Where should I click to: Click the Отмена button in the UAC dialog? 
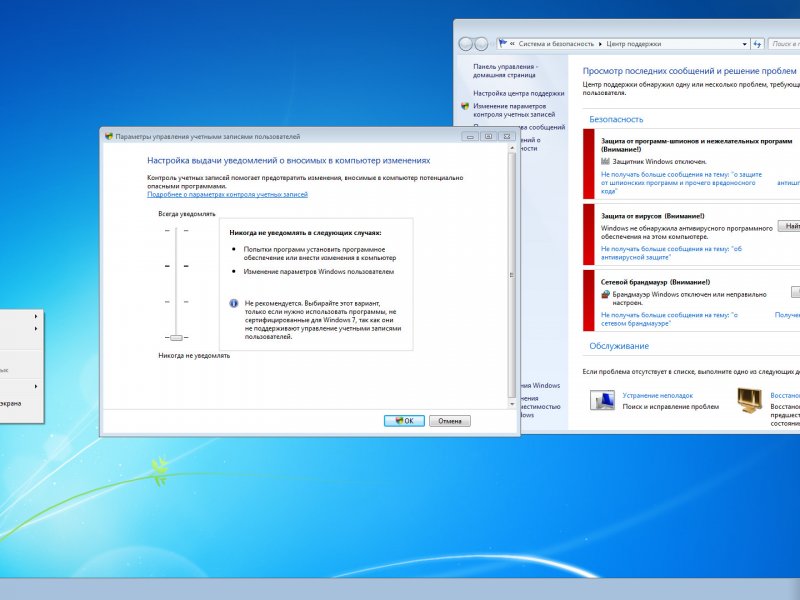tap(449, 421)
